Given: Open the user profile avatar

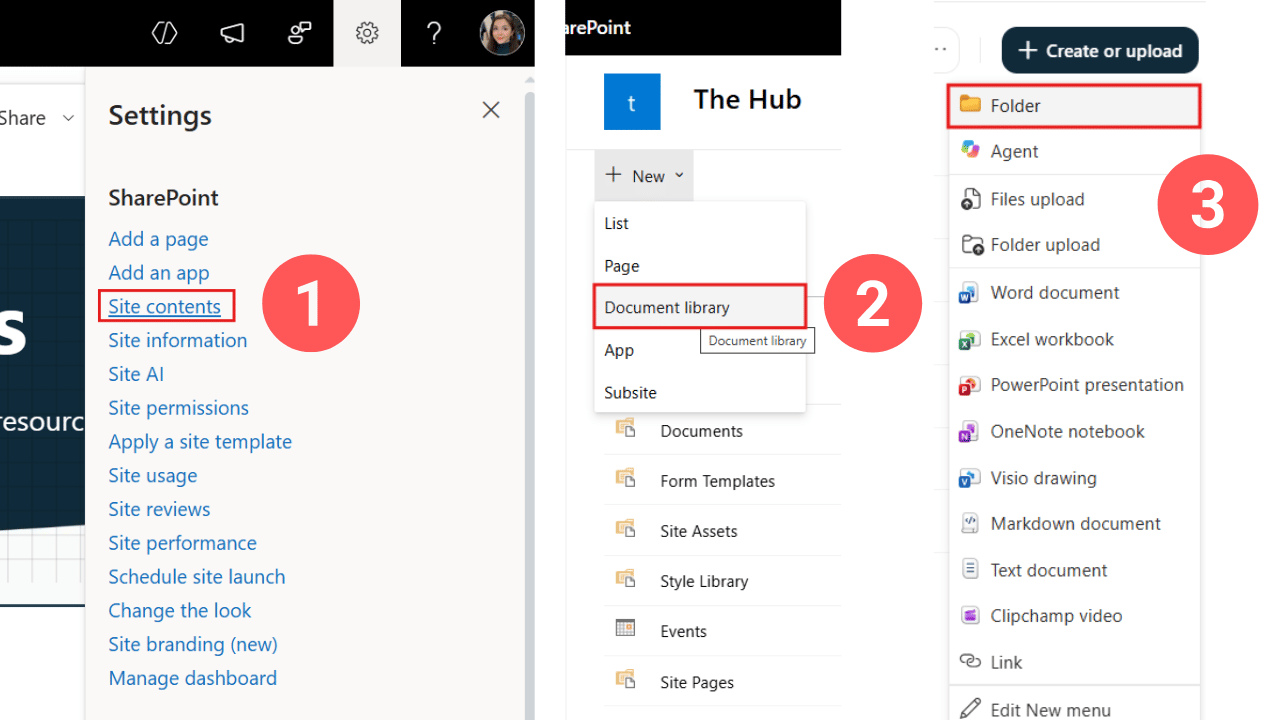Looking at the screenshot, I should (x=502, y=33).
